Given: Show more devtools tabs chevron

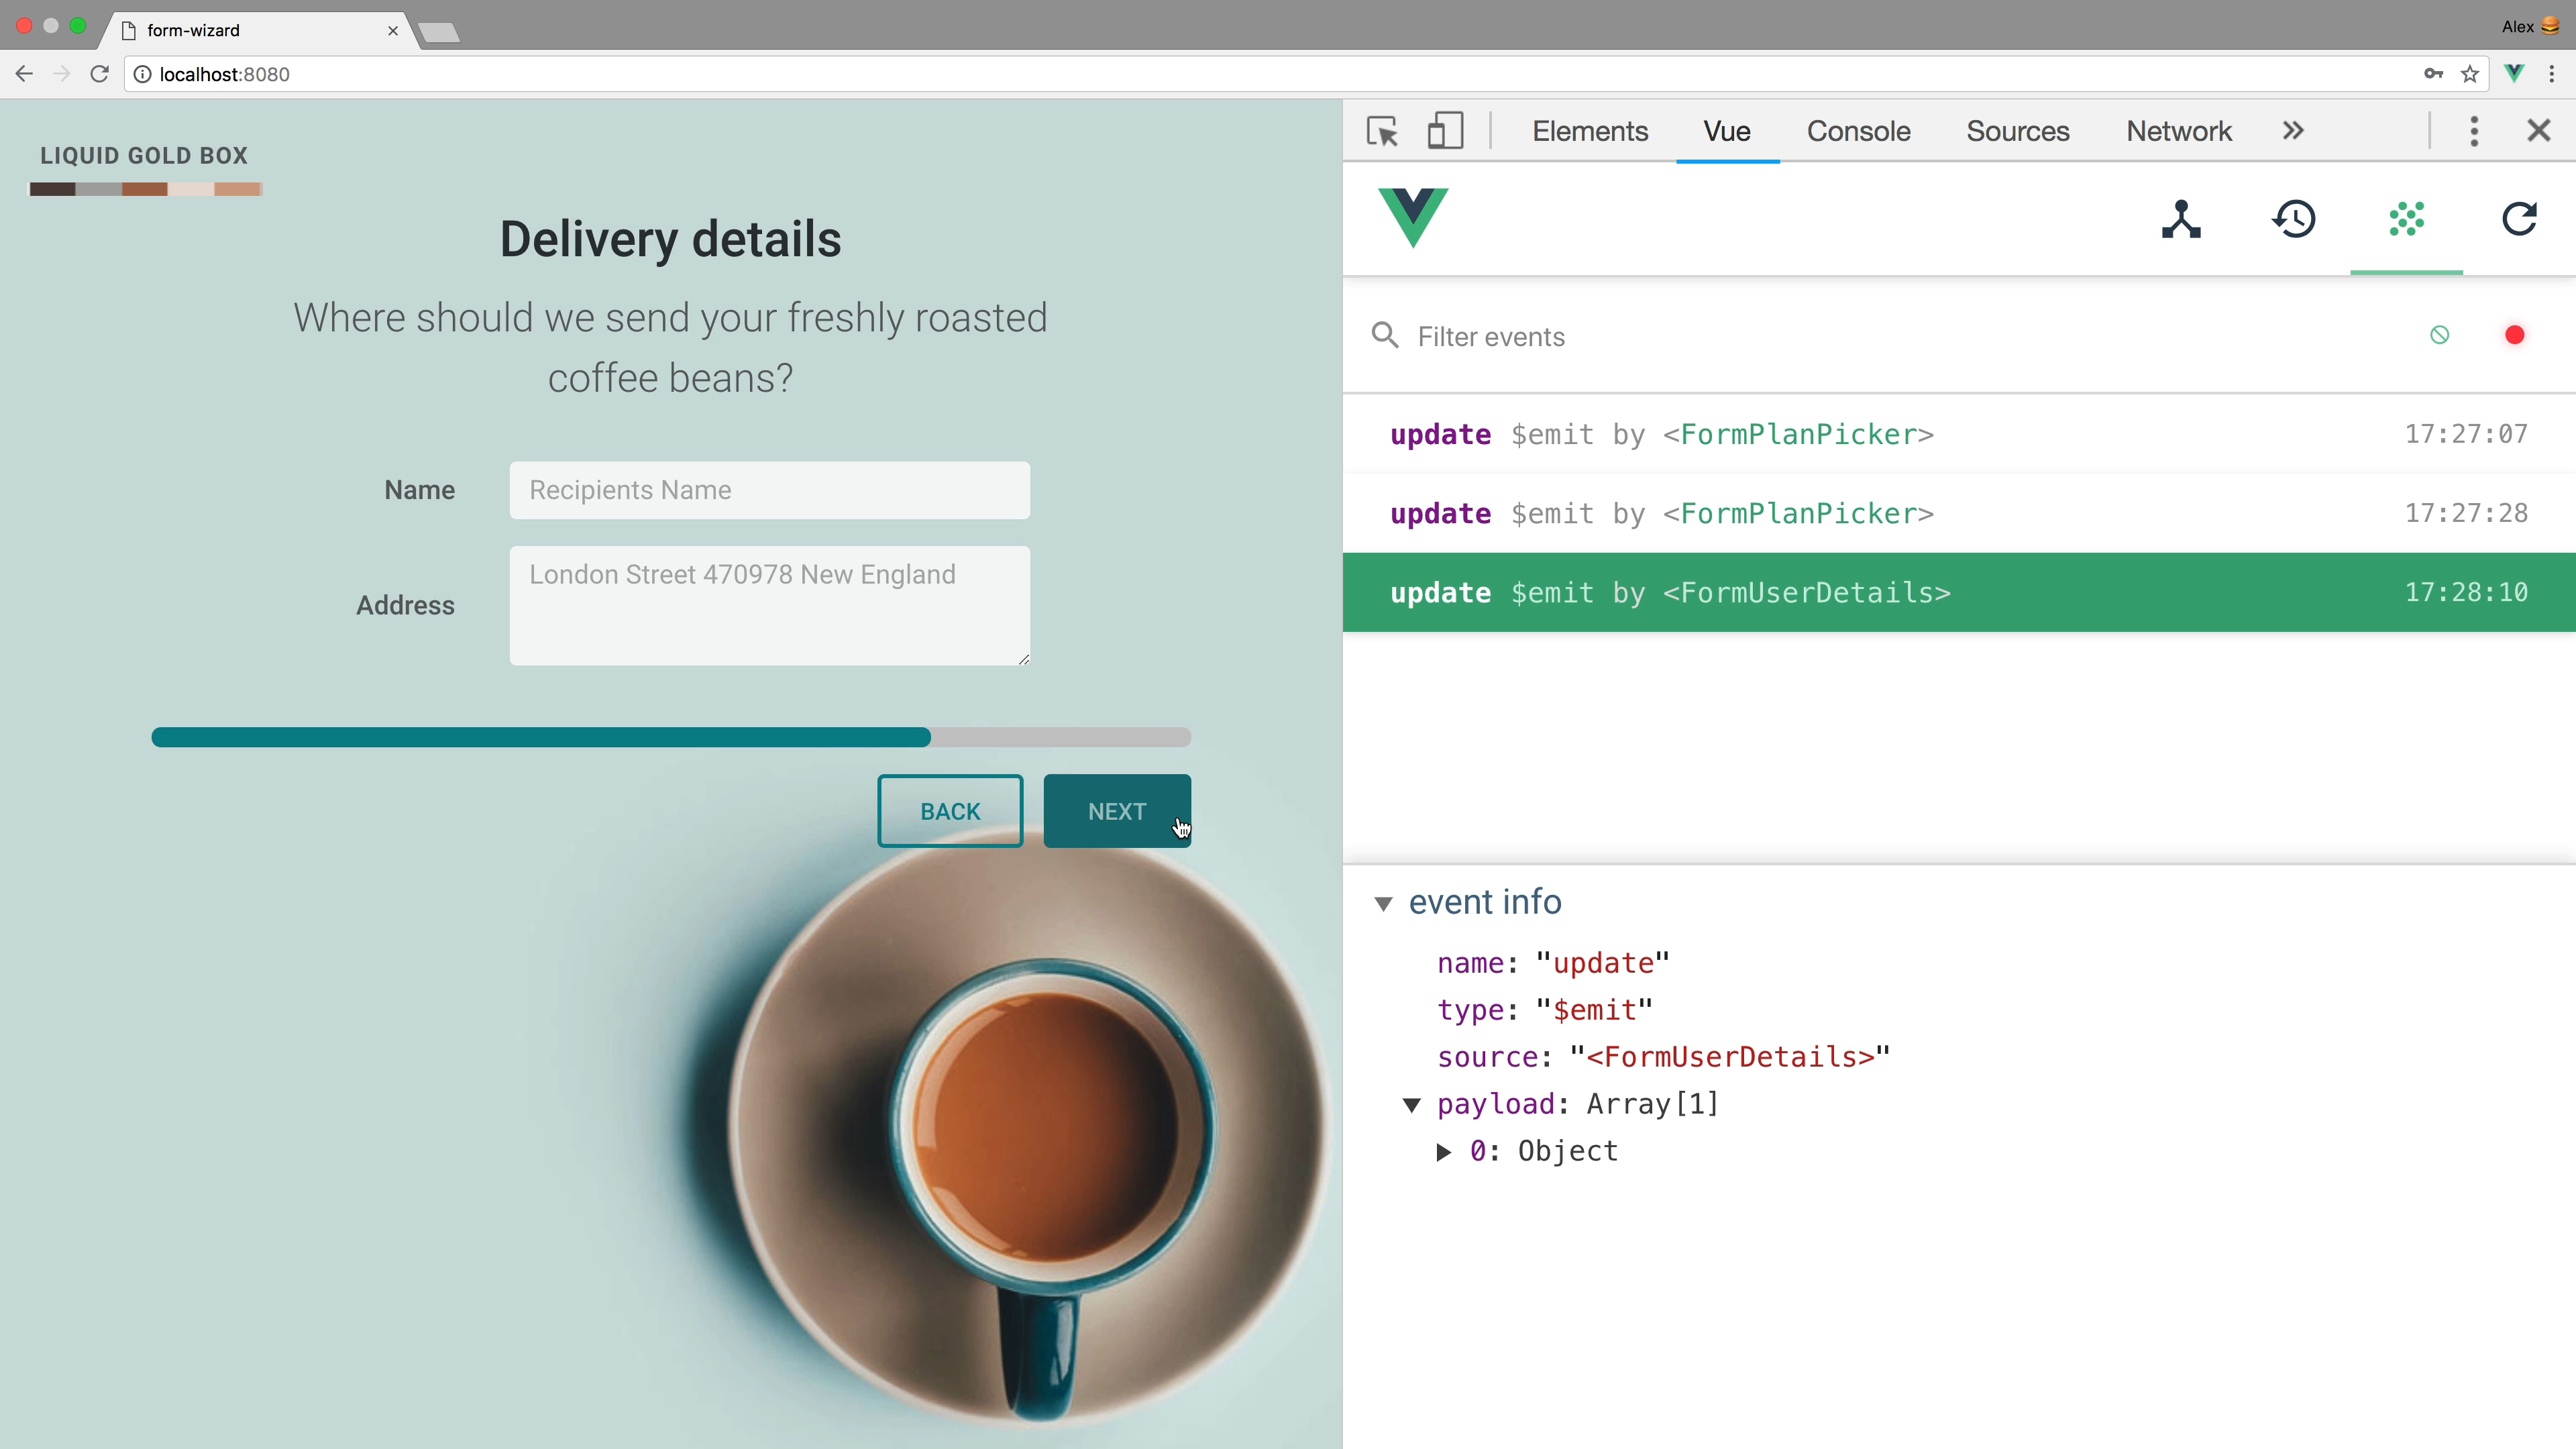Looking at the screenshot, I should click(2293, 131).
